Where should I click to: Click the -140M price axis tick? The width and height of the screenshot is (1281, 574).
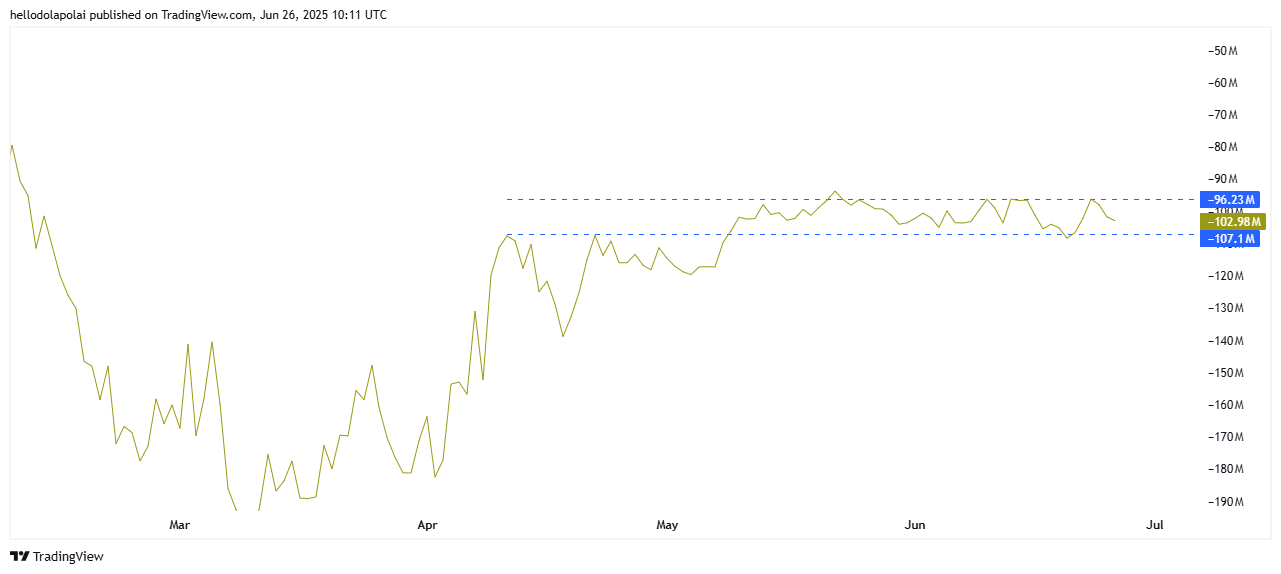1223,340
